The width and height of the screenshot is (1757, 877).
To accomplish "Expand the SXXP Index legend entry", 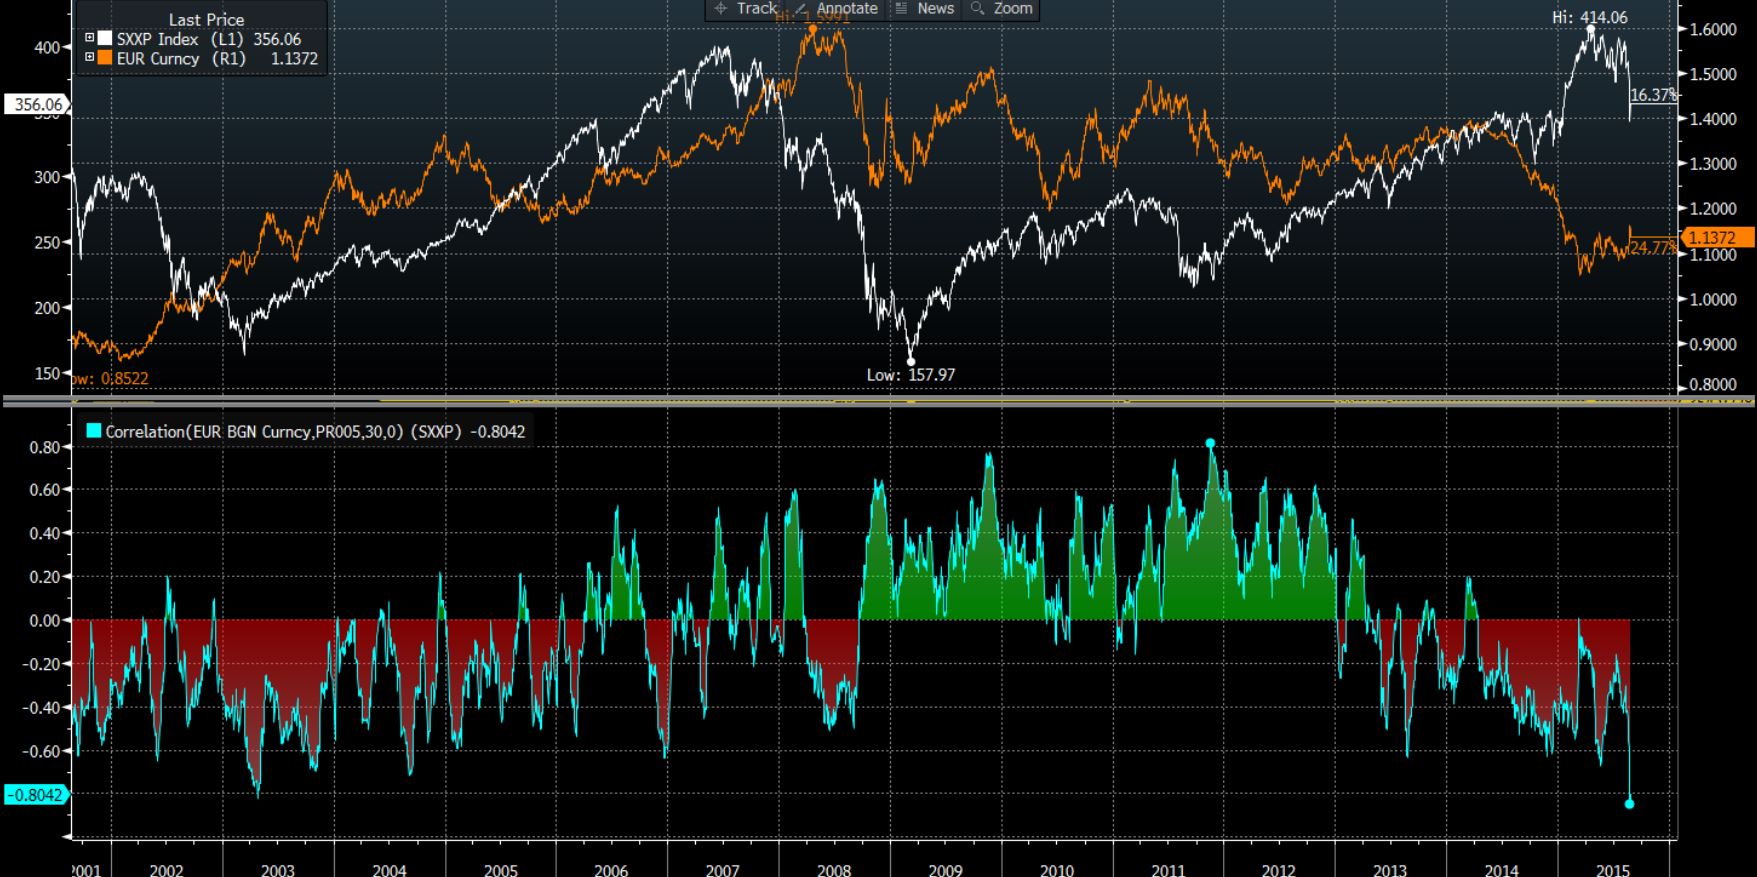I will pos(89,39).
